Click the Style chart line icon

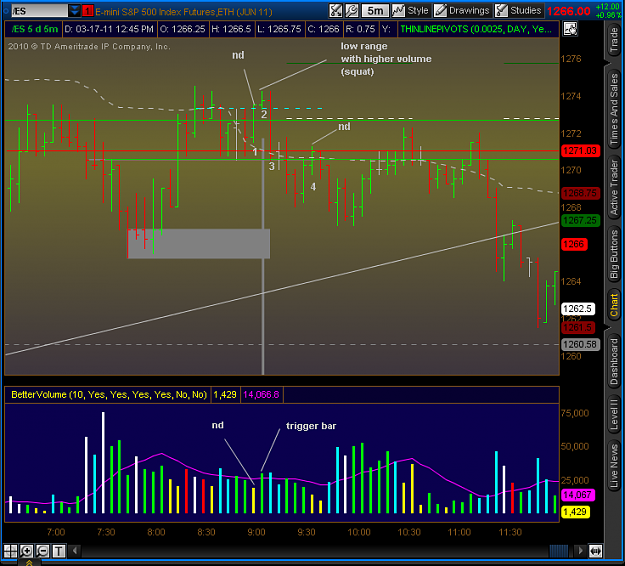pos(398,10)
